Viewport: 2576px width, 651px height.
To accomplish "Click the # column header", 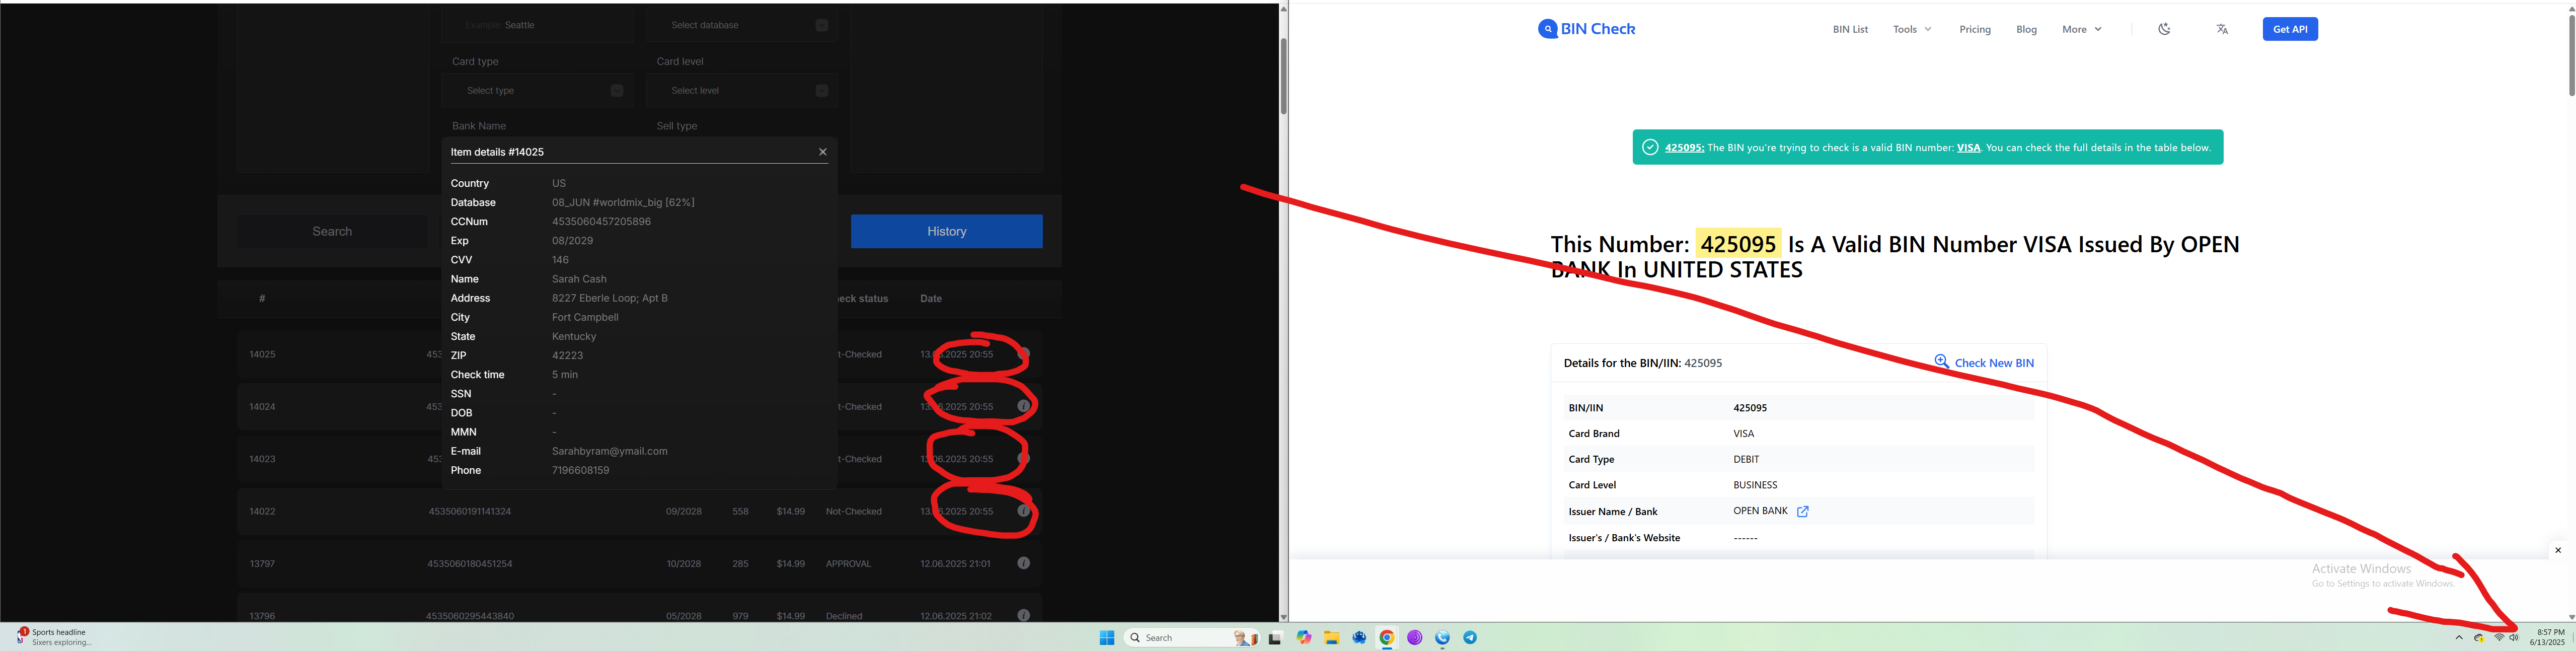I will coord(262,298).
